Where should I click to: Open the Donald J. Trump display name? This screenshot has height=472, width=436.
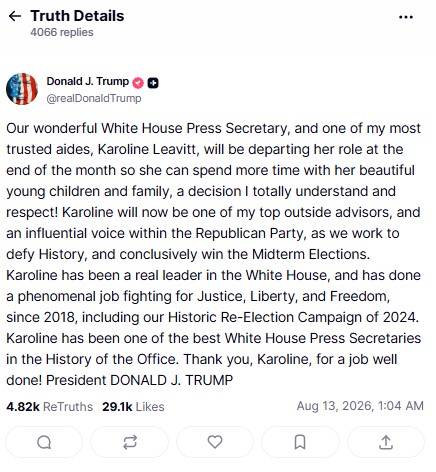click(x=88, y=81)
